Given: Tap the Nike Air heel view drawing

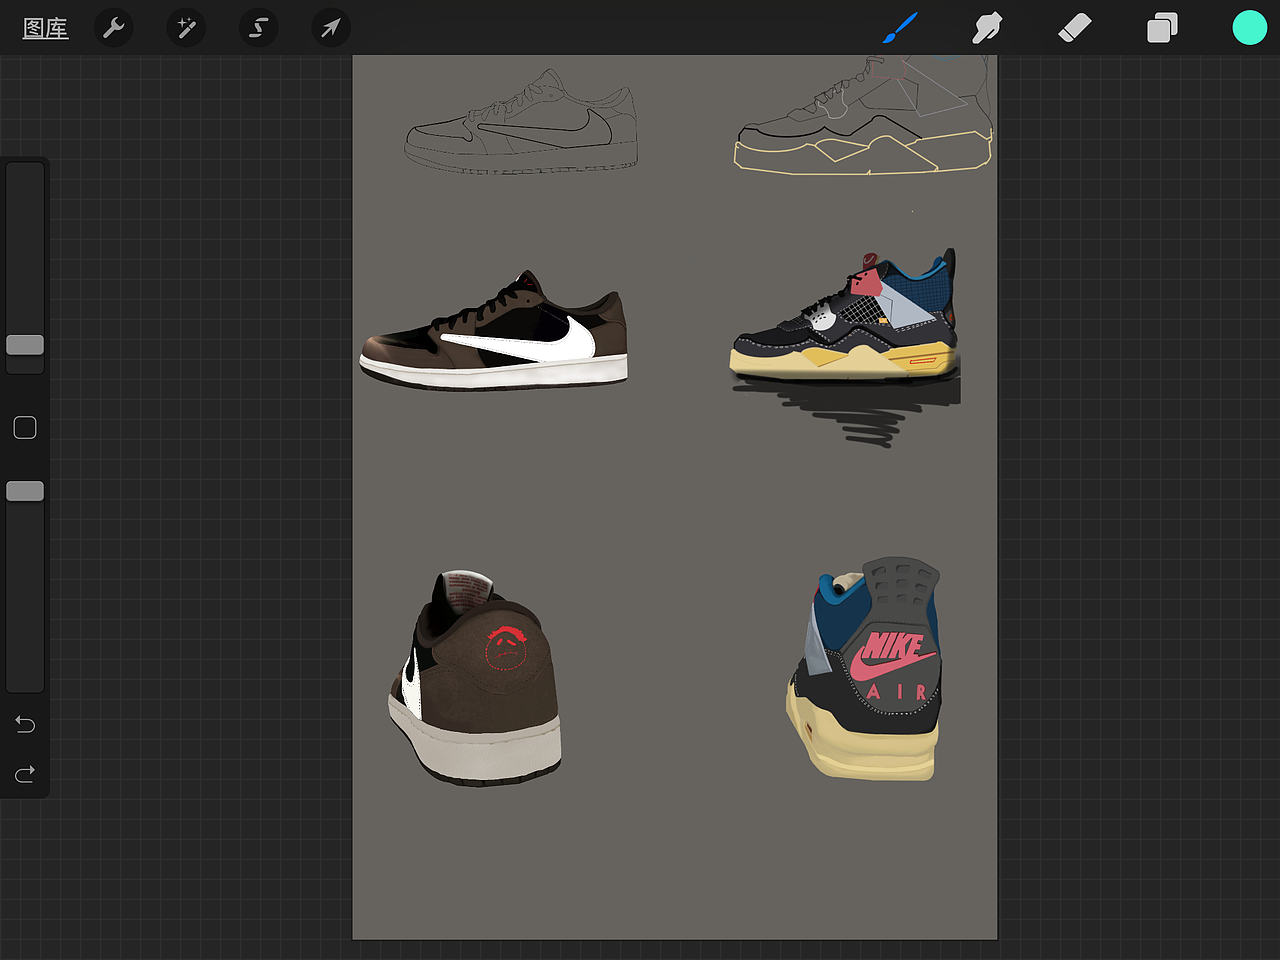Looking at the screenshot, I should click(x=864, y=668).
